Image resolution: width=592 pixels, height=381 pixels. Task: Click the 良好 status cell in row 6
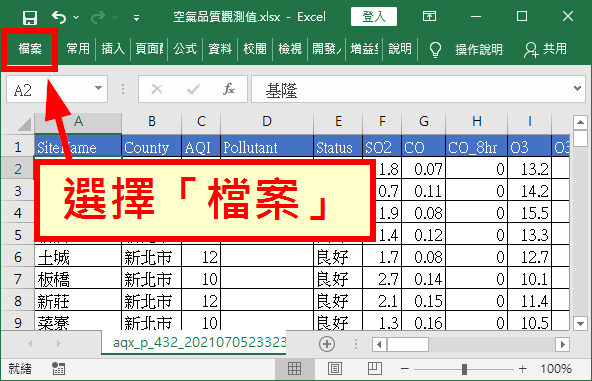(338, 257)
